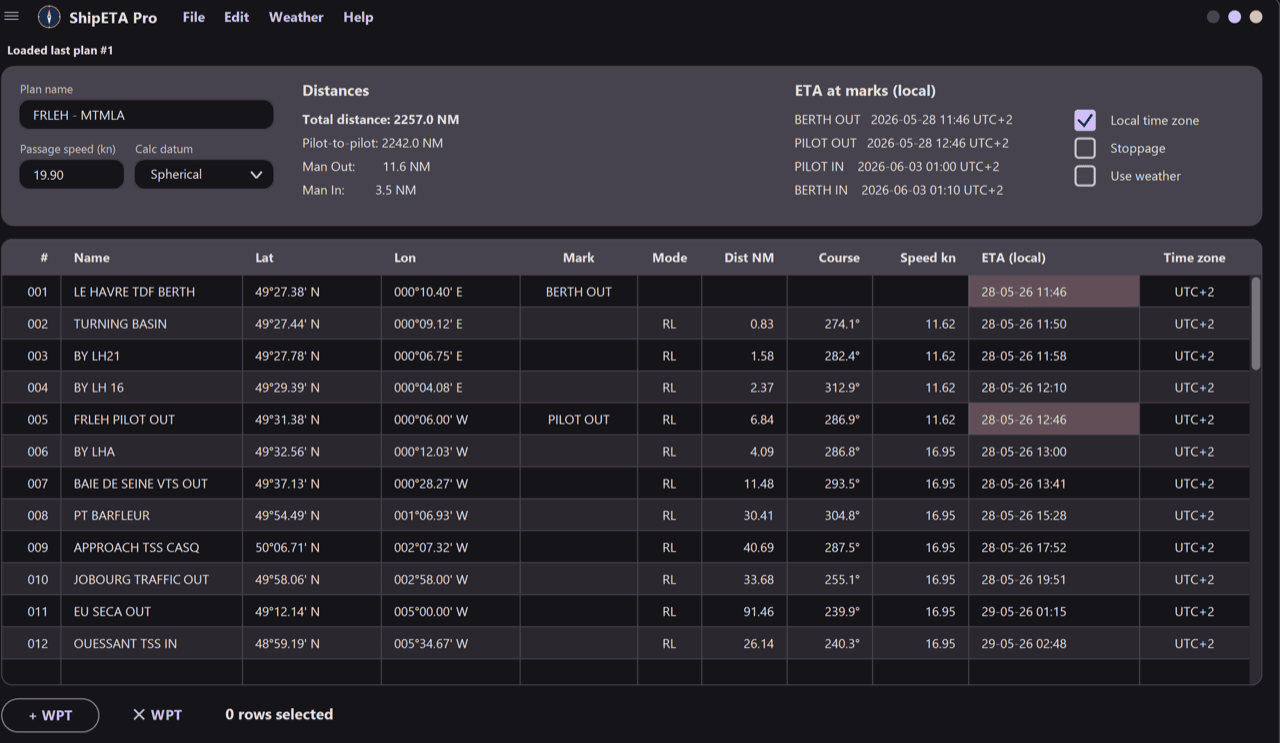This screenshot has width=1280, height=743.
Task: Open the Weather menu
Action: pyautogui.click(x=296, y=17)
